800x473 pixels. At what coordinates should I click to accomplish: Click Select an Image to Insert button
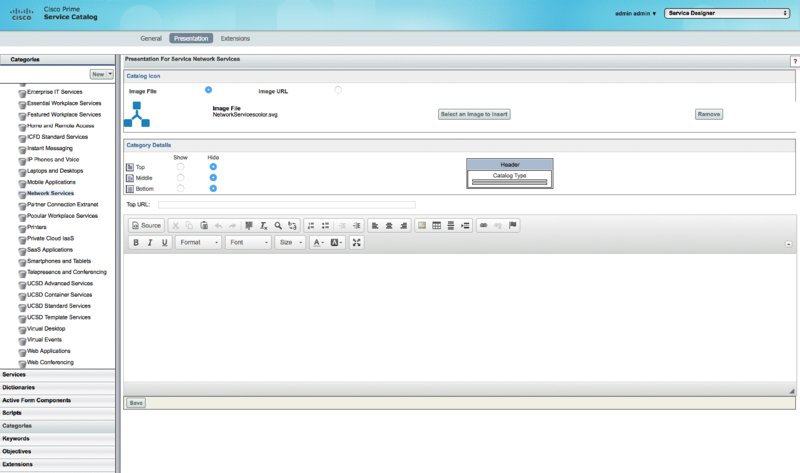tap(474, 114)
